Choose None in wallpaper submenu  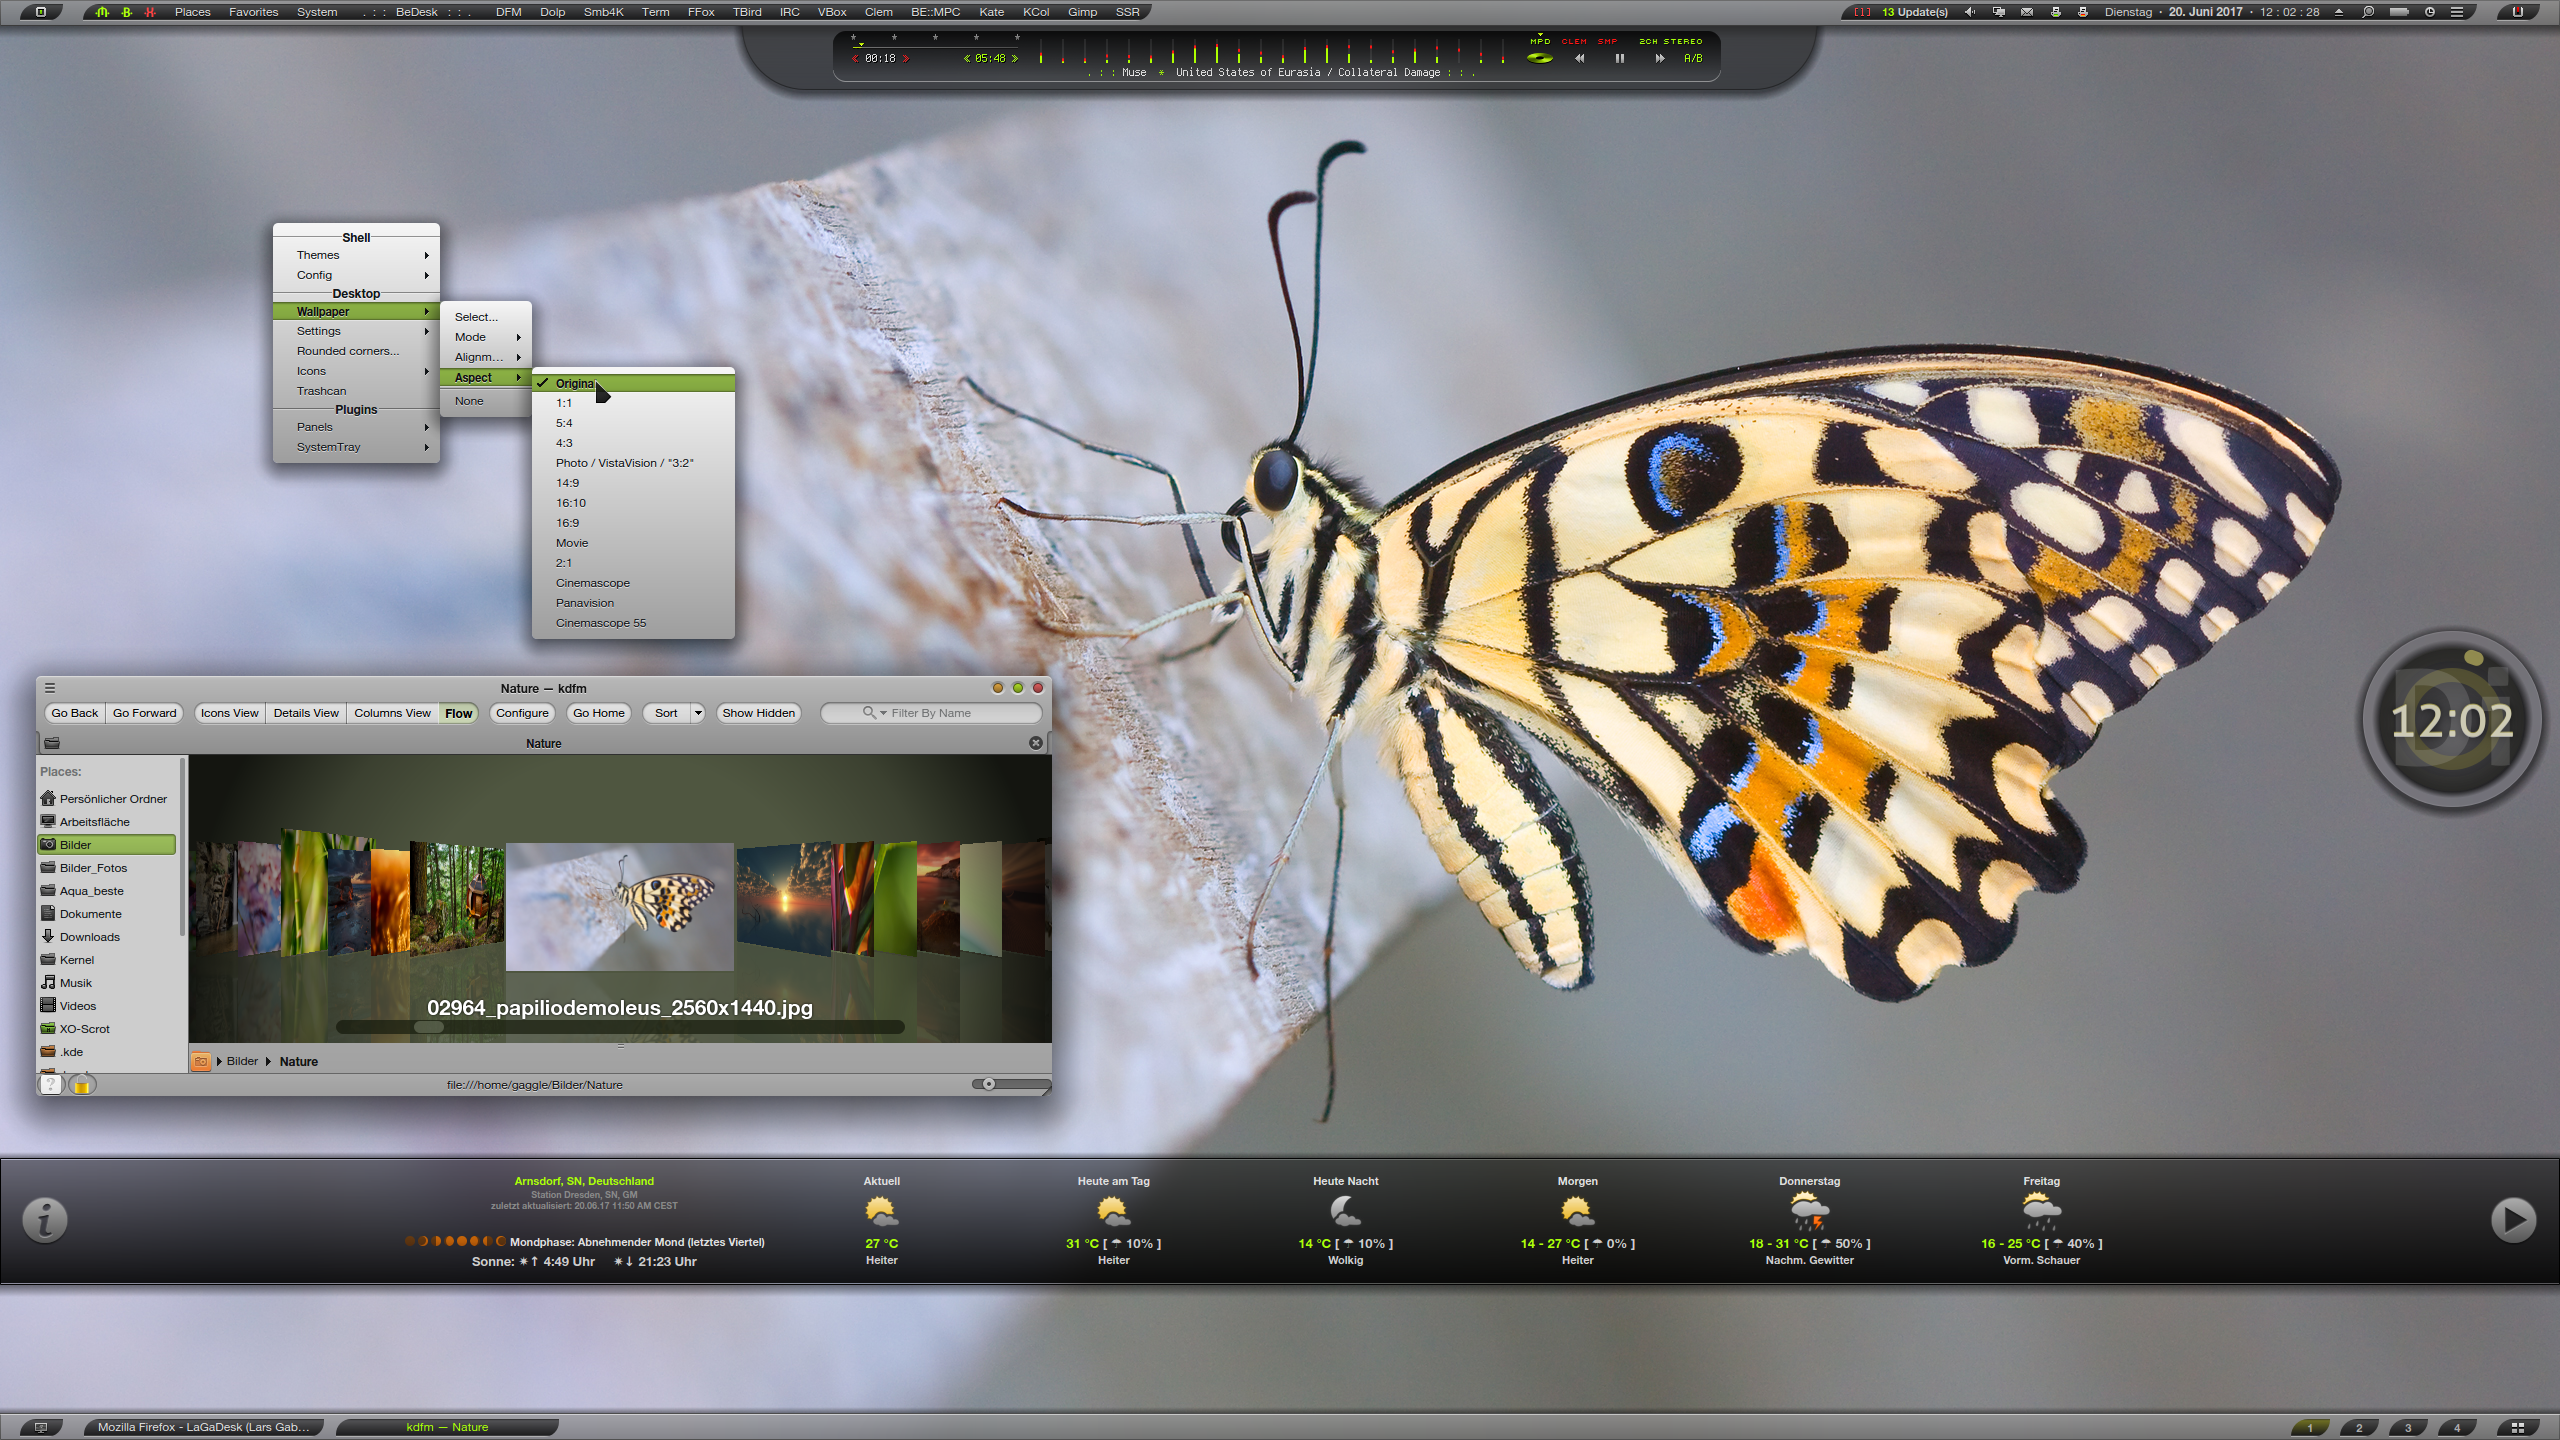tap(486, 401)
